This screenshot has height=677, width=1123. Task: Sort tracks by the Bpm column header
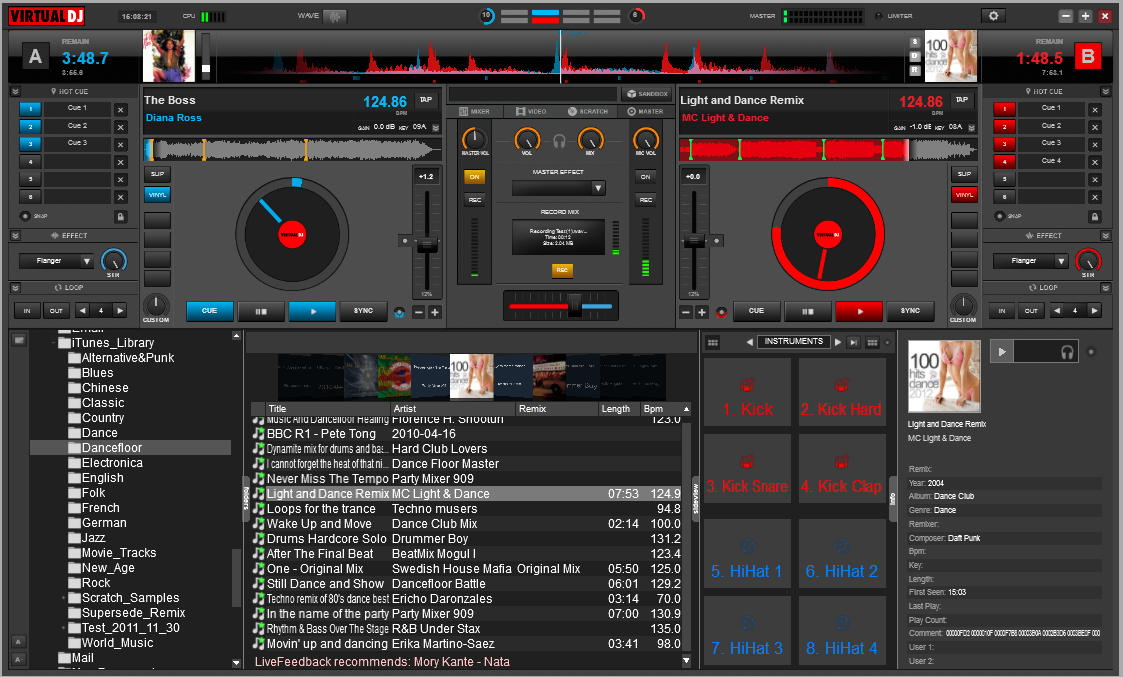click(x=660, y=409)
